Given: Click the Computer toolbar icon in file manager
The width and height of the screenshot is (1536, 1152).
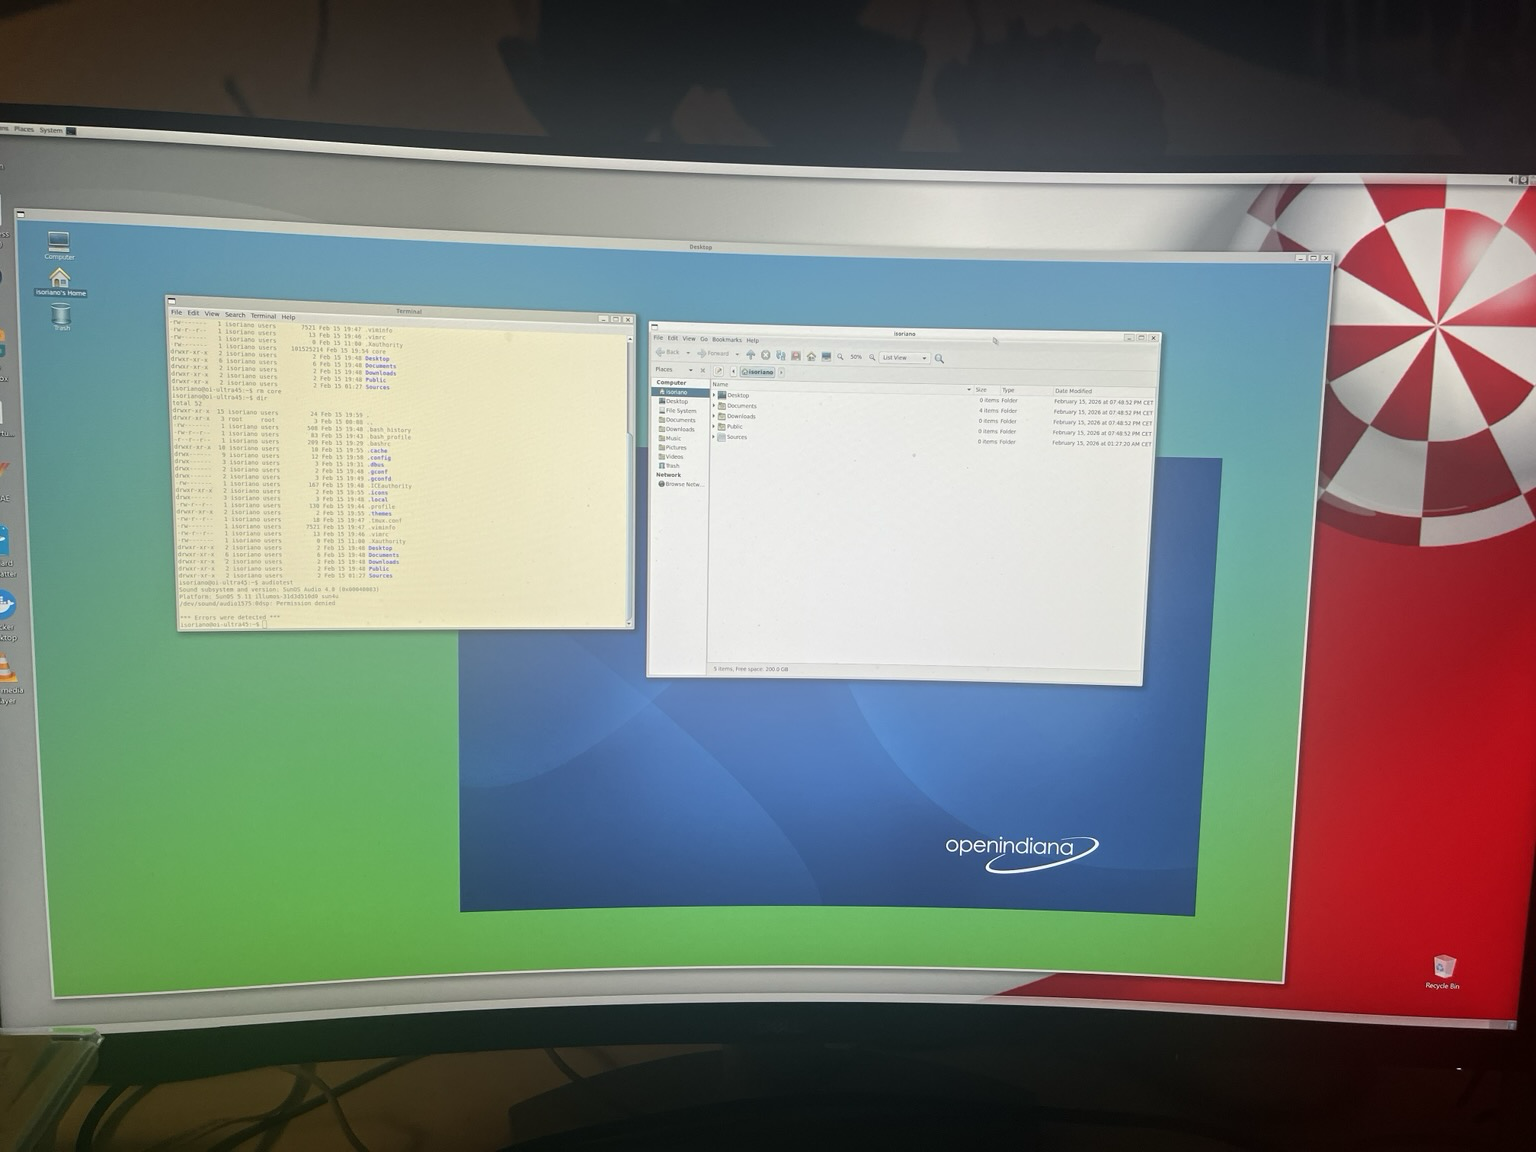Looking at the screenshot, I should 826,356.
